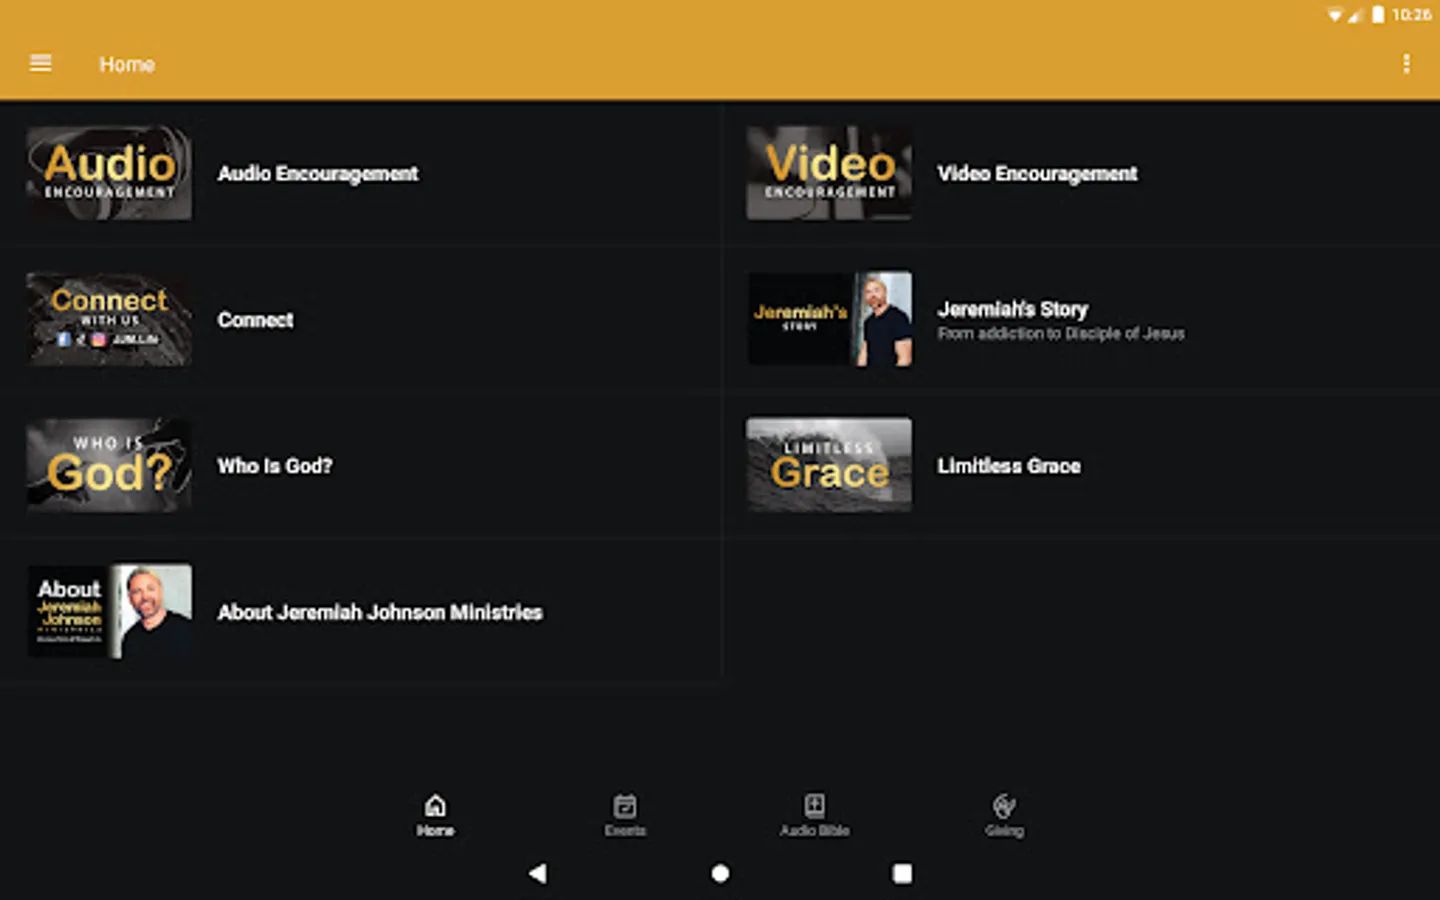Image resolution: width=1440 pixels, height=900 pixels.
Task: Switch to the Events tab label
Action: [x=625, y=831]
